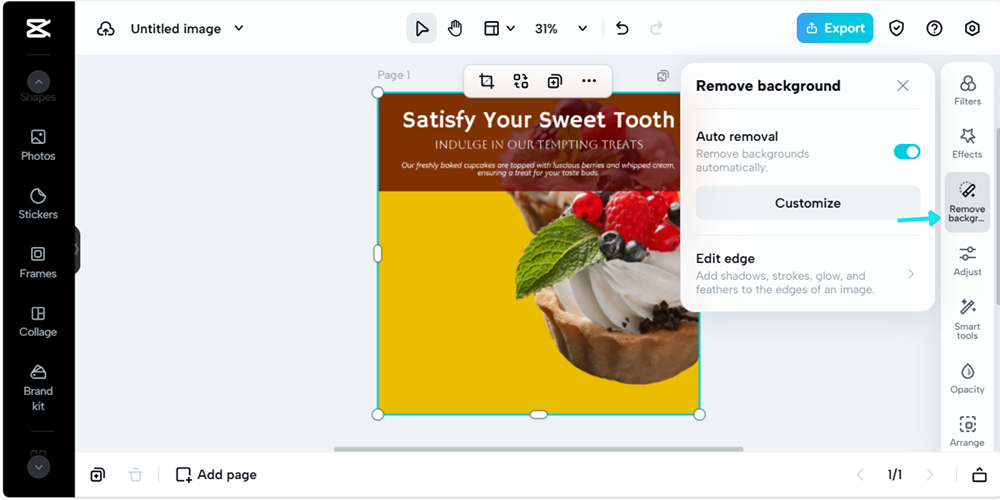Click the left panel collapse handle

pos(77,249)
